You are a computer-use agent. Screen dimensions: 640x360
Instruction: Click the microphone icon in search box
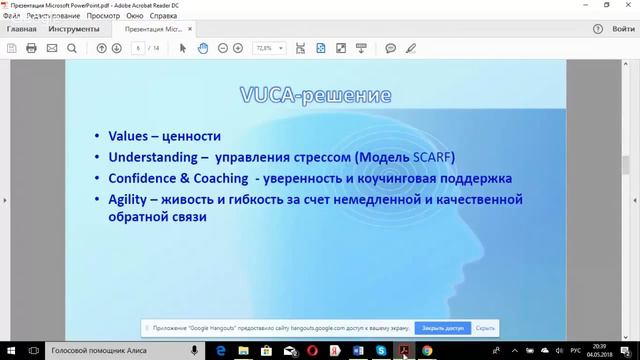194,351
